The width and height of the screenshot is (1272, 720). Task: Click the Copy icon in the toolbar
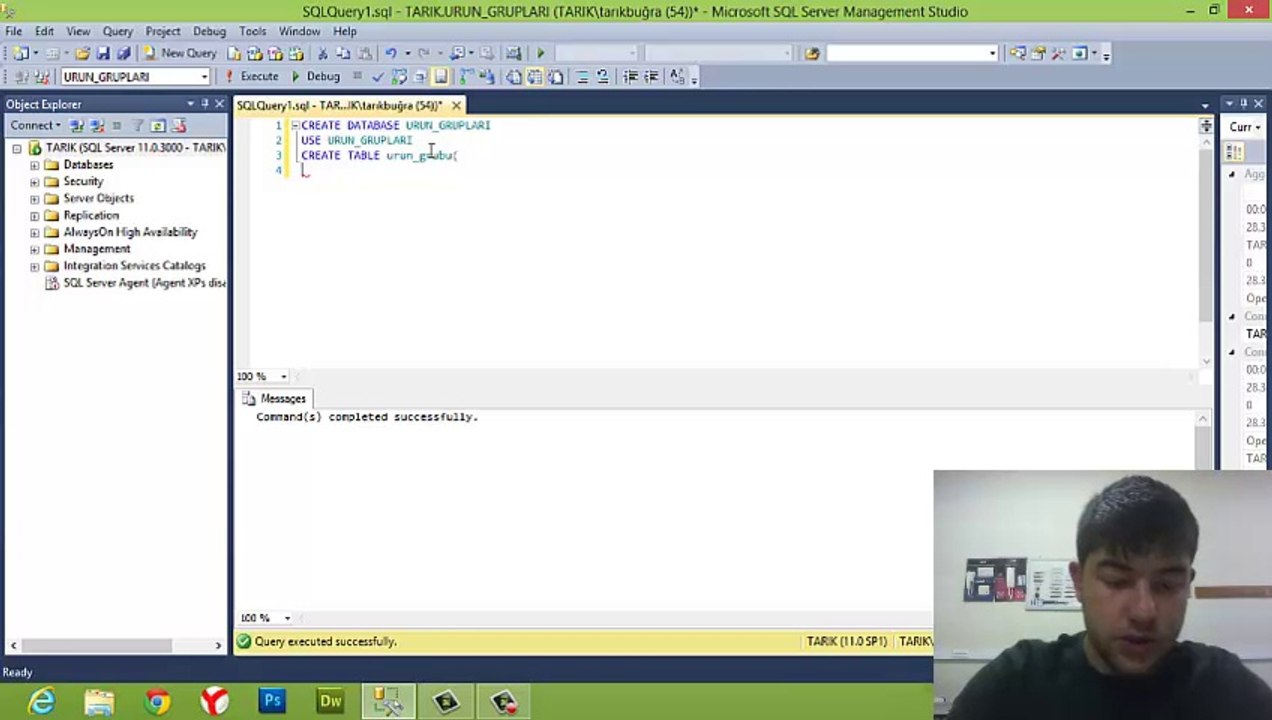pyautogui.click(x=343, y=53)
